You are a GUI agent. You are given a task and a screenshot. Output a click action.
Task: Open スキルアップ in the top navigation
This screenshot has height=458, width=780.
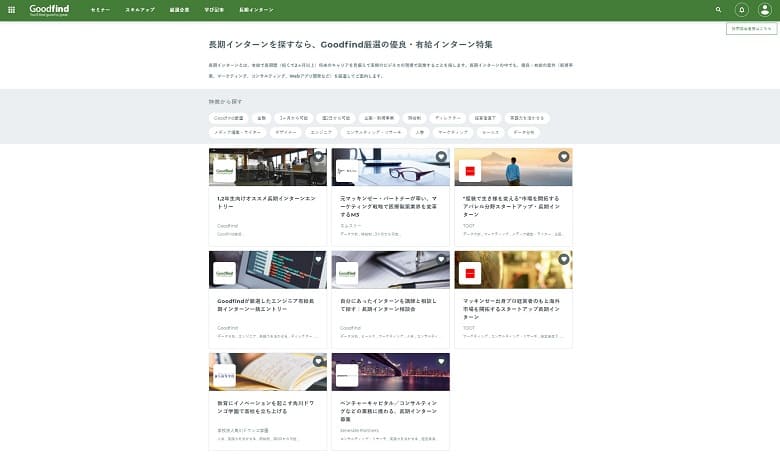click(x=140, y=10)
